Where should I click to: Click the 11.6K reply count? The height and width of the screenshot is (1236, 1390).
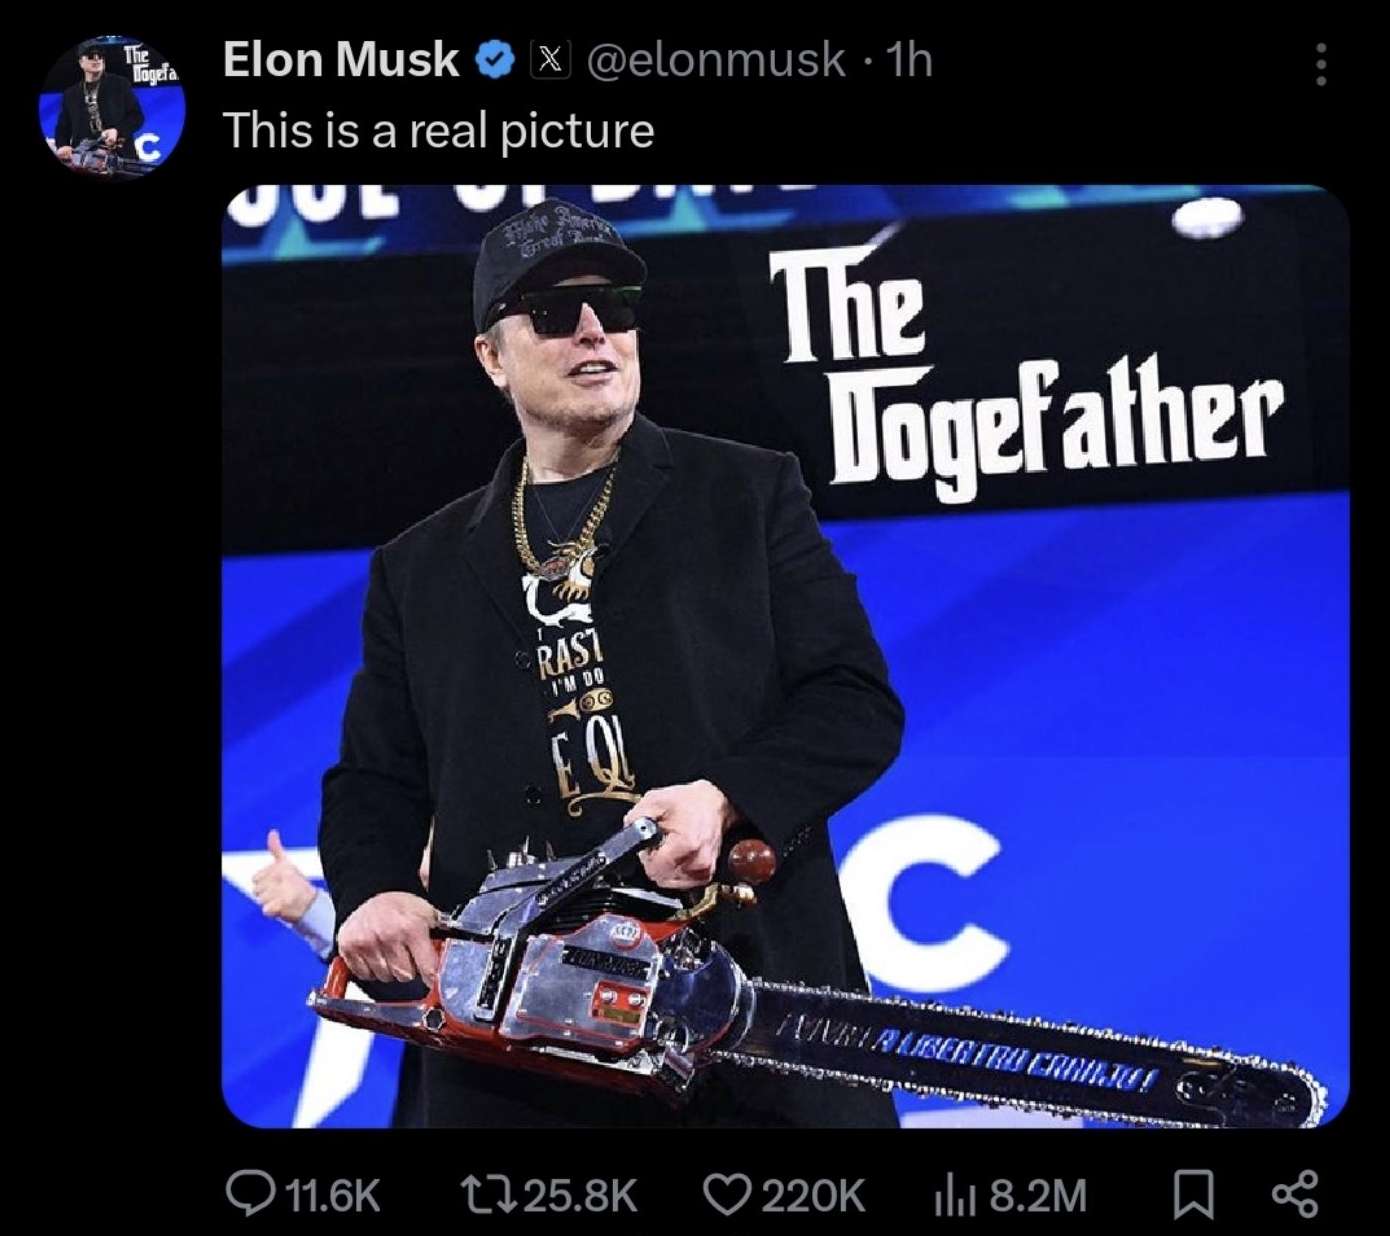coord(333,1195)
